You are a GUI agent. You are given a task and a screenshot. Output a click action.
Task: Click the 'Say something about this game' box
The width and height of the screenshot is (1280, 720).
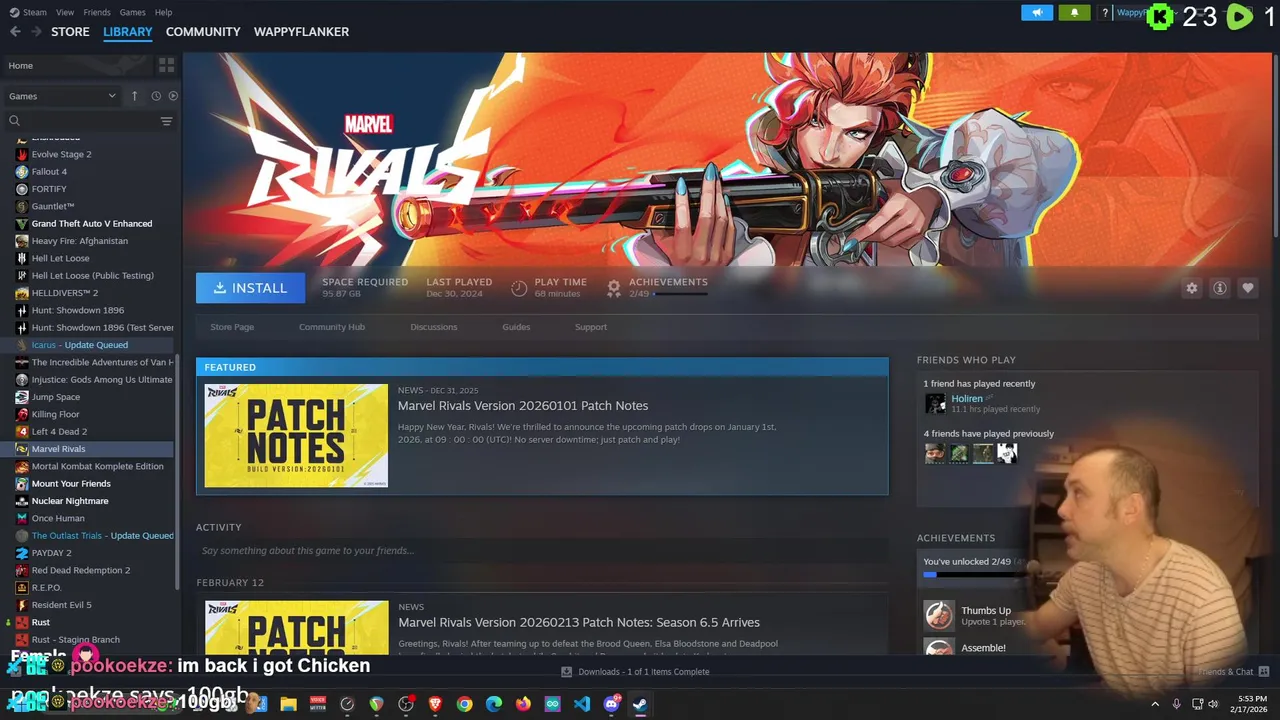point(542,550)
